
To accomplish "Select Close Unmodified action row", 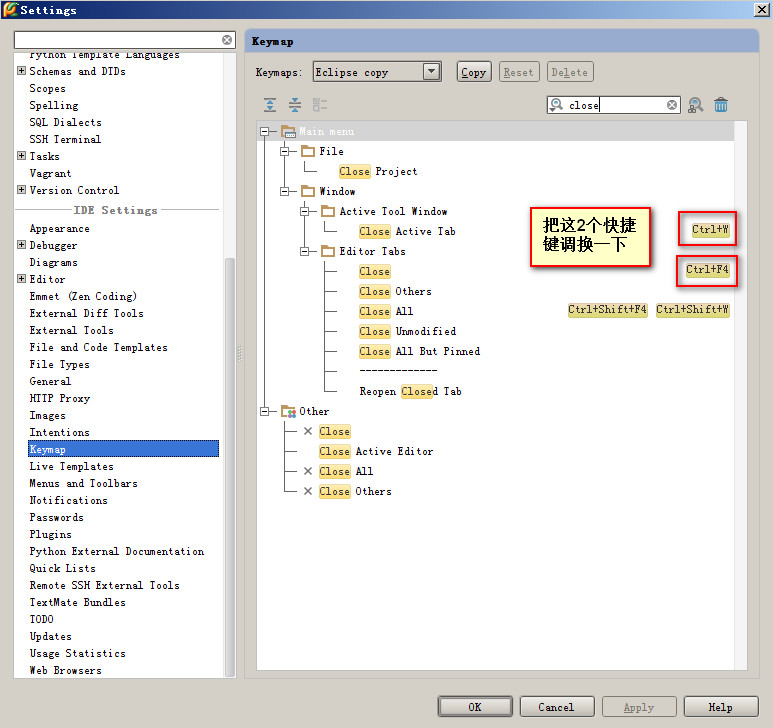I will 408,331.
